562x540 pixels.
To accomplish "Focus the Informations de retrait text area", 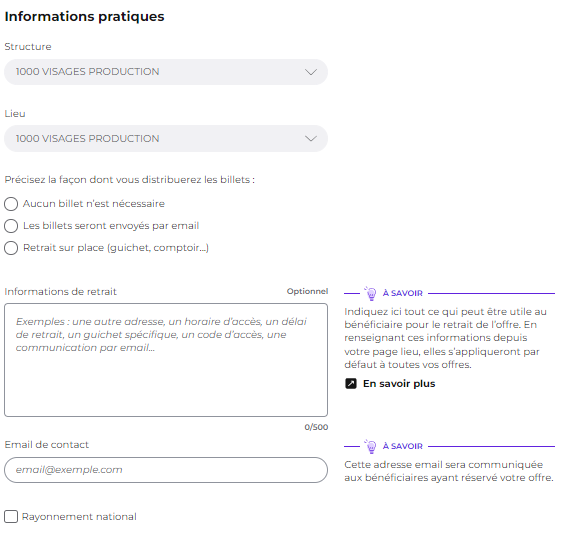I will coord(166,360).
